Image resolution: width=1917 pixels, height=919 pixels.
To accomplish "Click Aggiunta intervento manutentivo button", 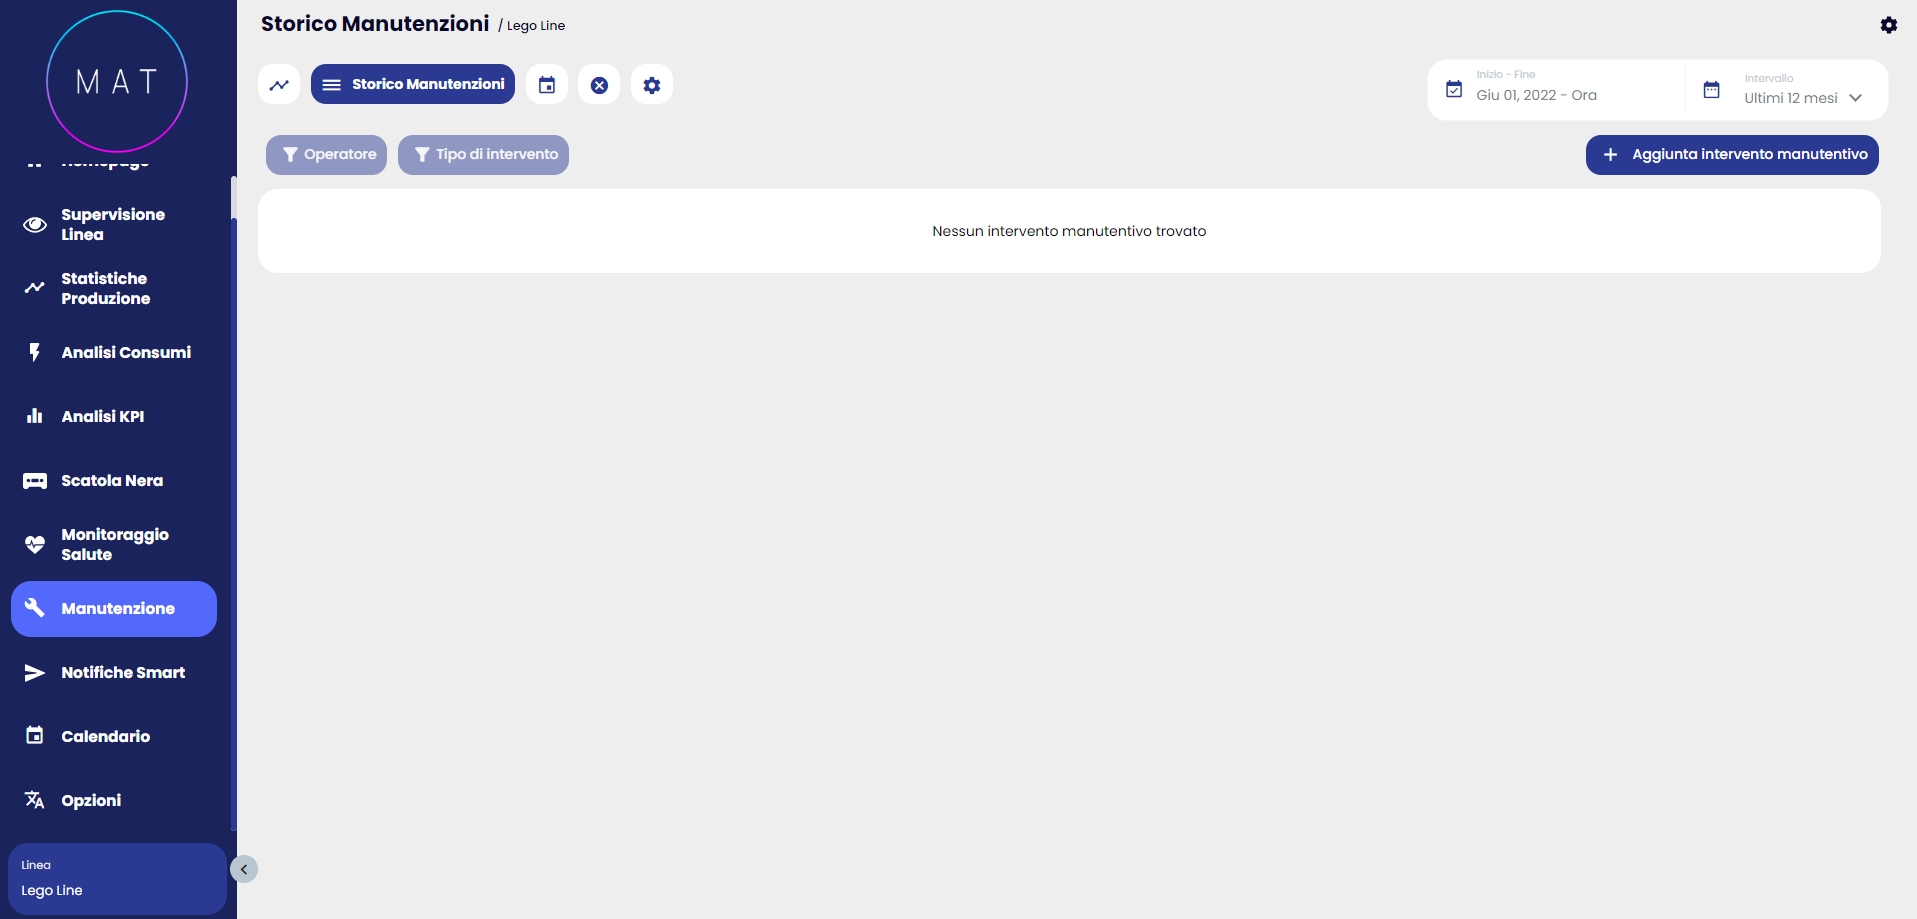I will click(x=1732, y=155).
